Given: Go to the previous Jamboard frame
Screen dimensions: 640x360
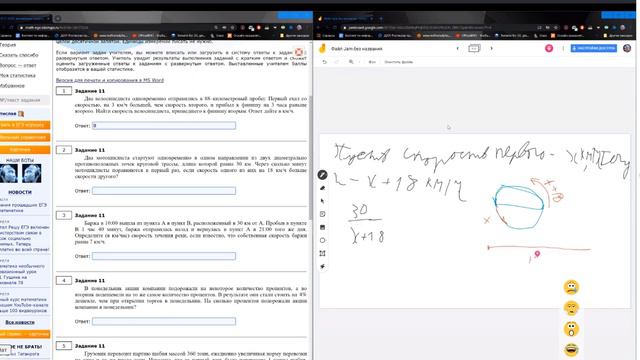Looking at the screenshot, I should pyautogui.click(x=457, y=49).
